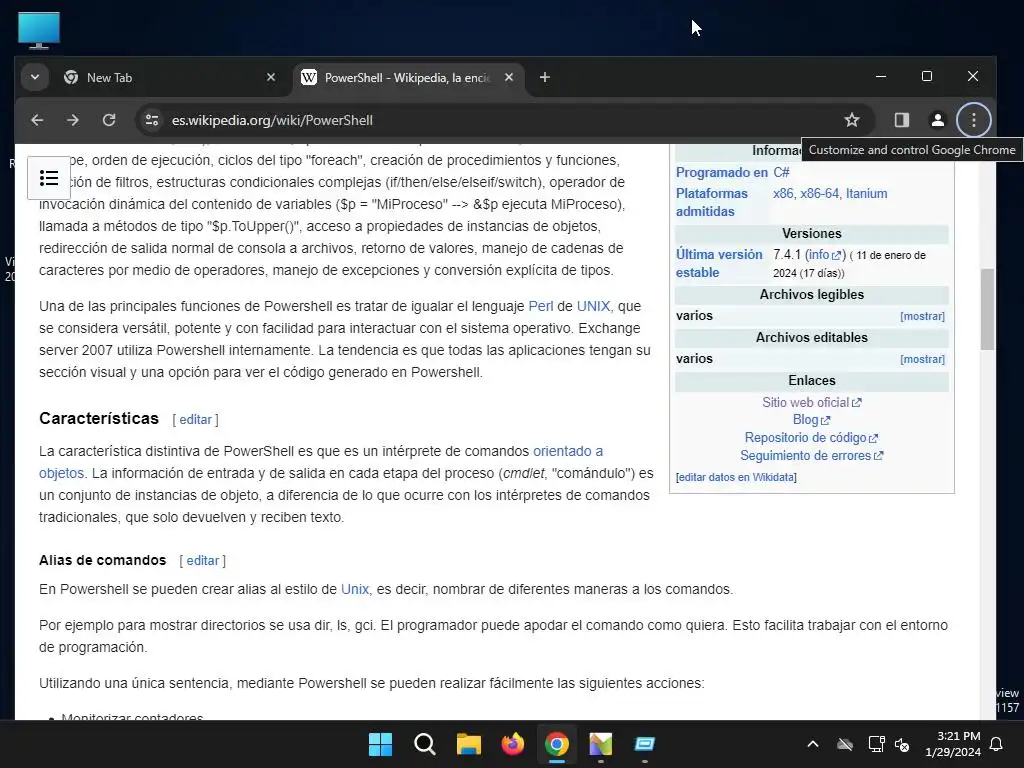Image resolution: width=1024 pixels, height=768 pixels.
Task: Open the clock showing 3:21 PM
Action: tap(952, 744)
